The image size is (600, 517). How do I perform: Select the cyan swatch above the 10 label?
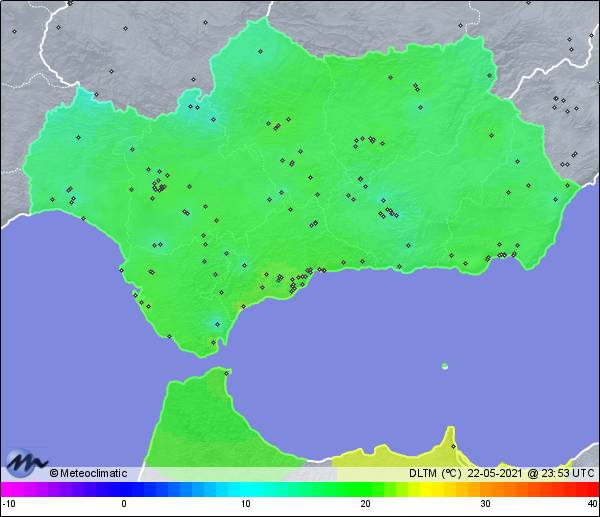point(245,490)
